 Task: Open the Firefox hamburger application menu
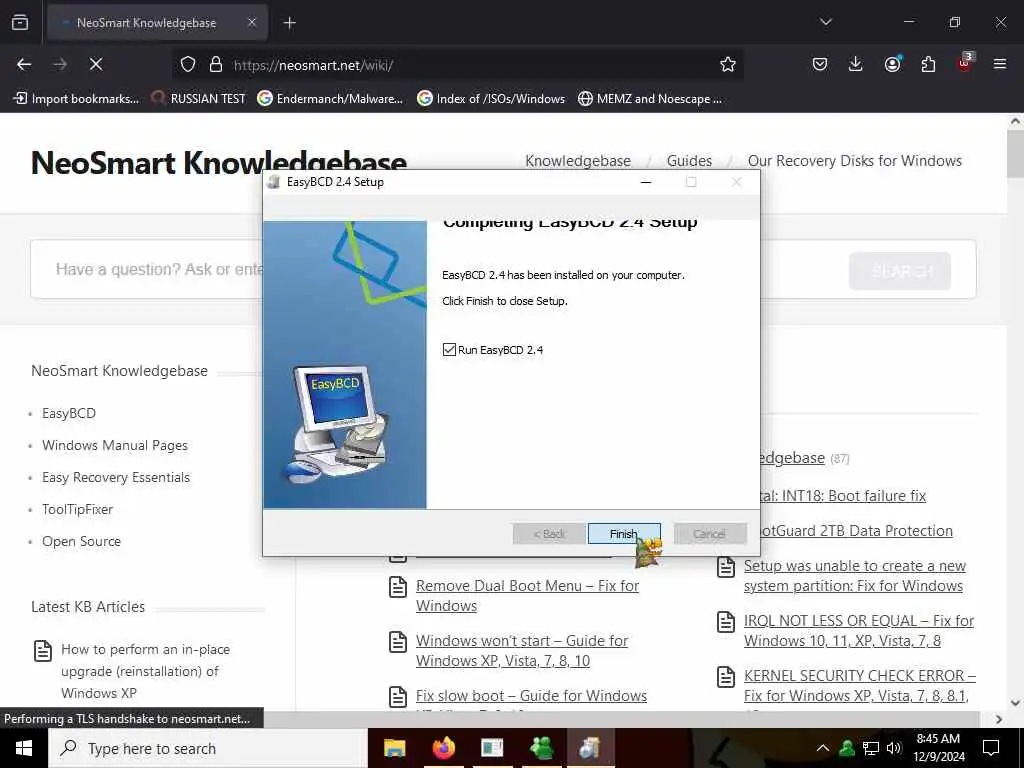[x=1000, y=64]
